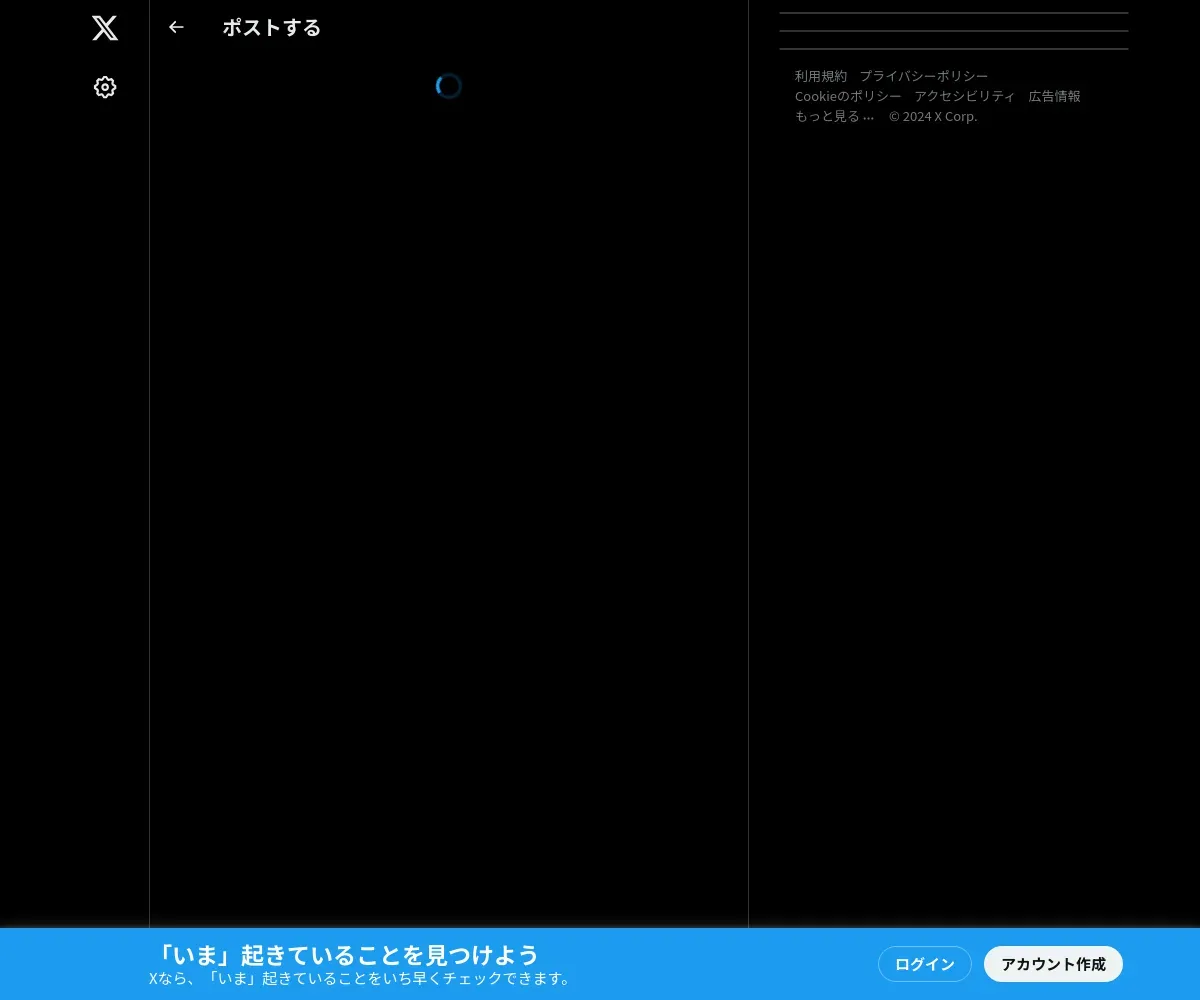Viewport: 1200px width, 1000px height.
Task: Go back using the left arrow icon
Action: (176, 27)
